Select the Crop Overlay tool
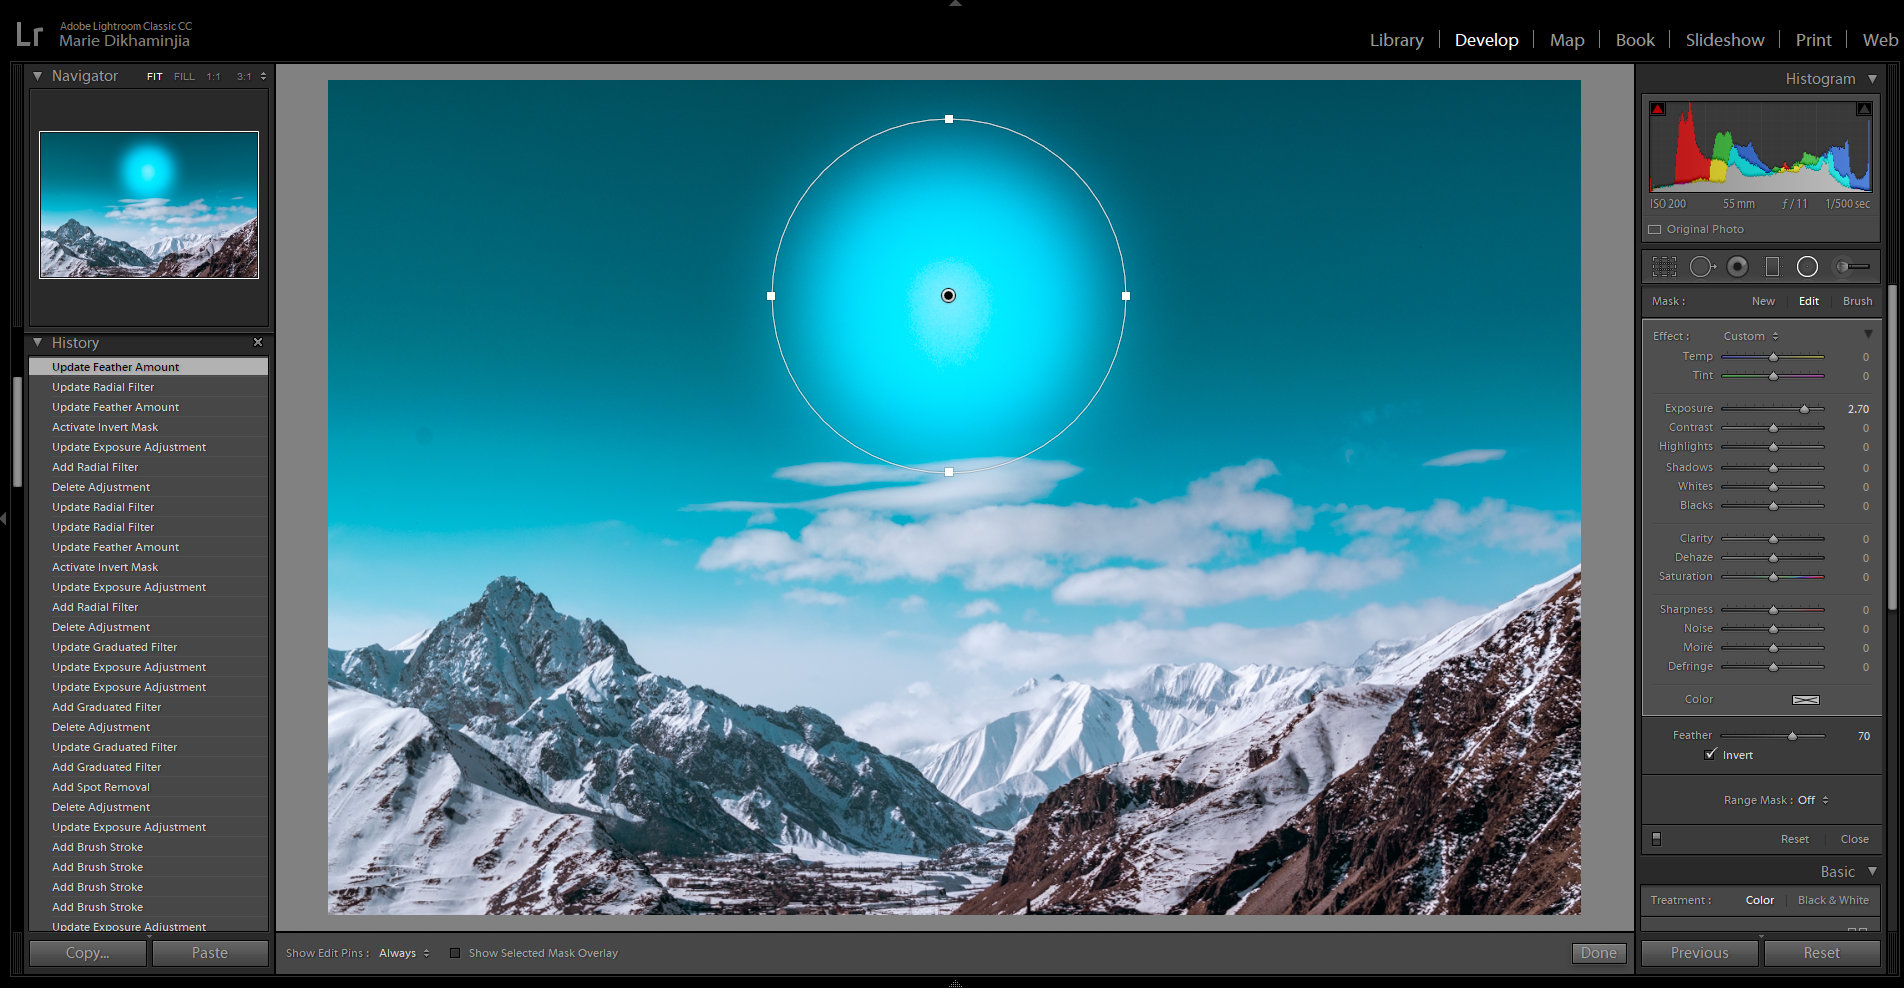The height and width of the screenshot is (988, 1904). click(x=1664, y=266)
